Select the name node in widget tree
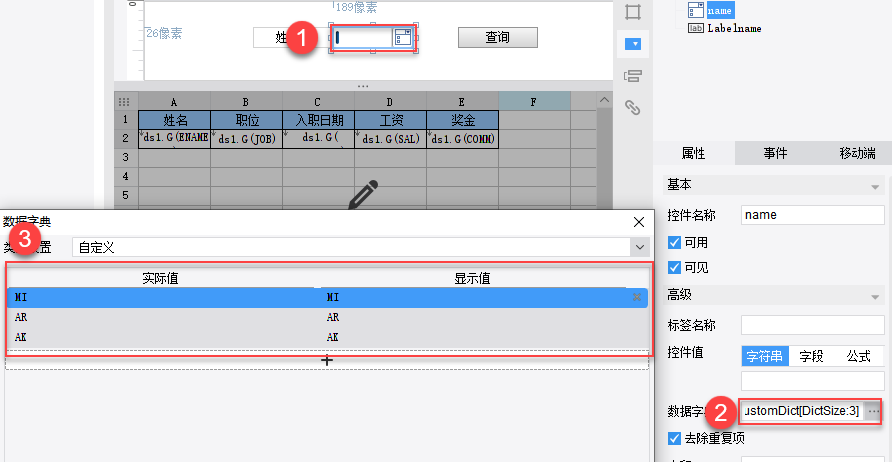The height and width of the screenshot is (462, 892). click(x=720, y=10)
